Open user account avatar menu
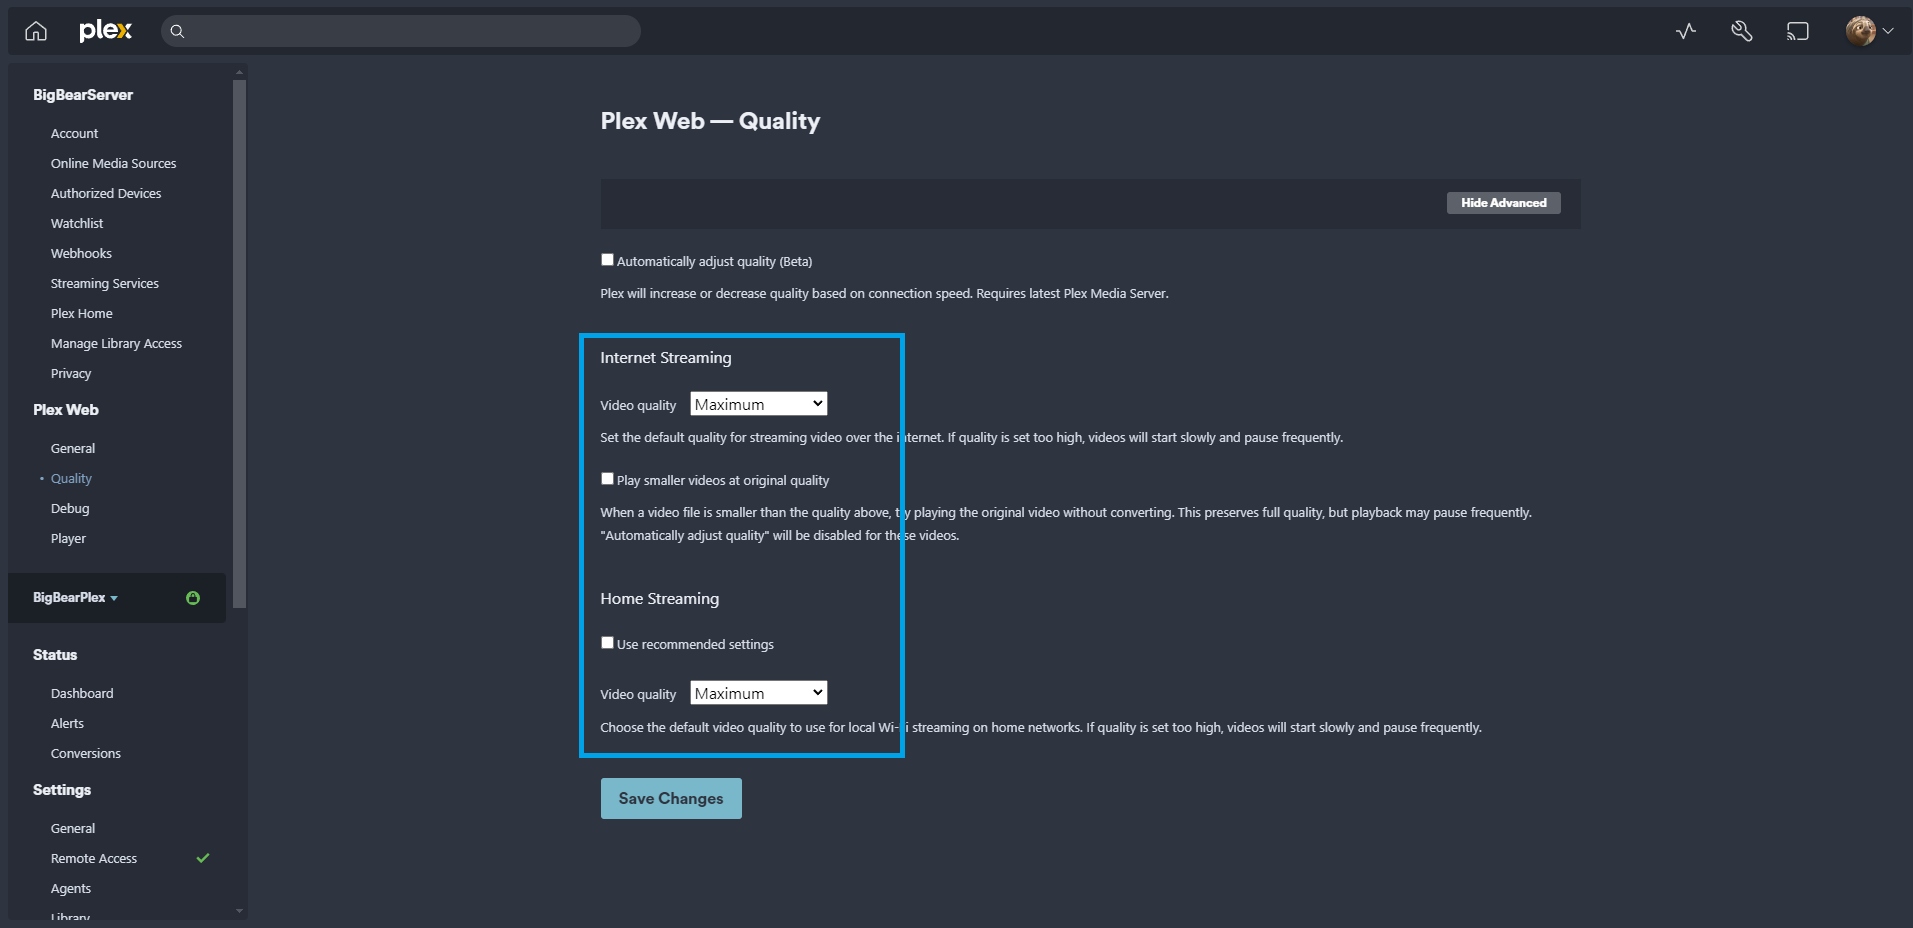1913x928 pixels. click(x=1861, y=31)
